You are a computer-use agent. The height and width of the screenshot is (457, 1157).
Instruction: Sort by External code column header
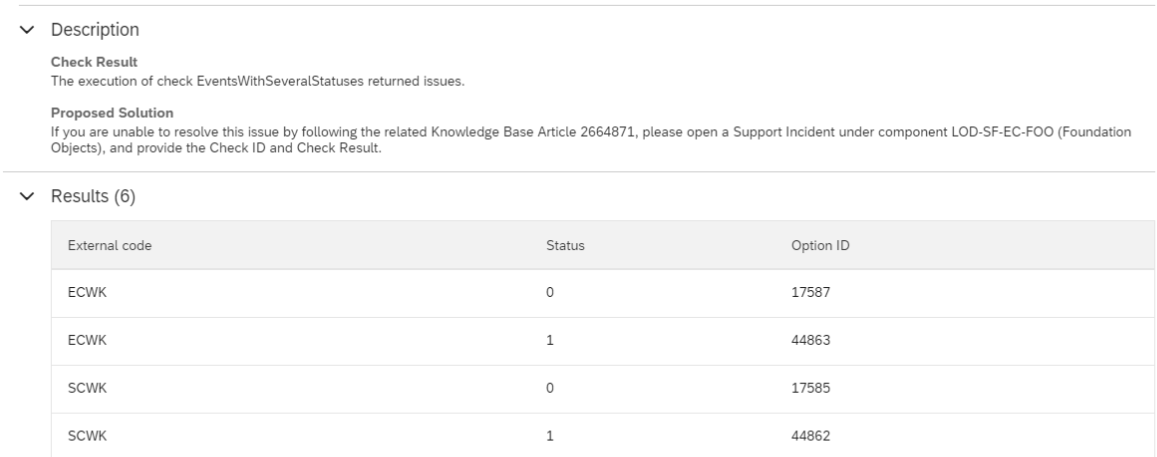[x=110, y=245]
